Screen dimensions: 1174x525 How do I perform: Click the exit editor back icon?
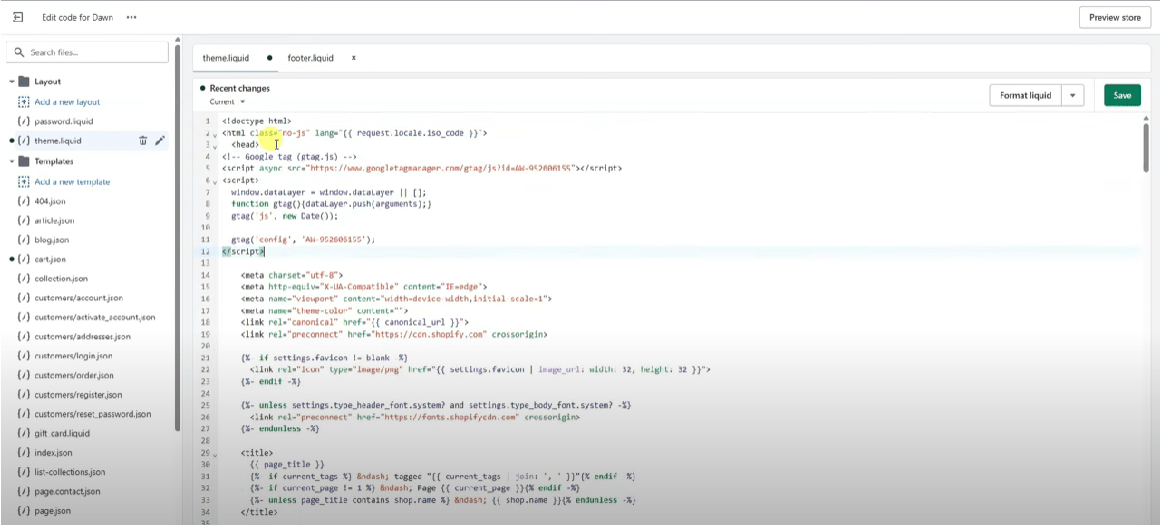tap(18, 17)
